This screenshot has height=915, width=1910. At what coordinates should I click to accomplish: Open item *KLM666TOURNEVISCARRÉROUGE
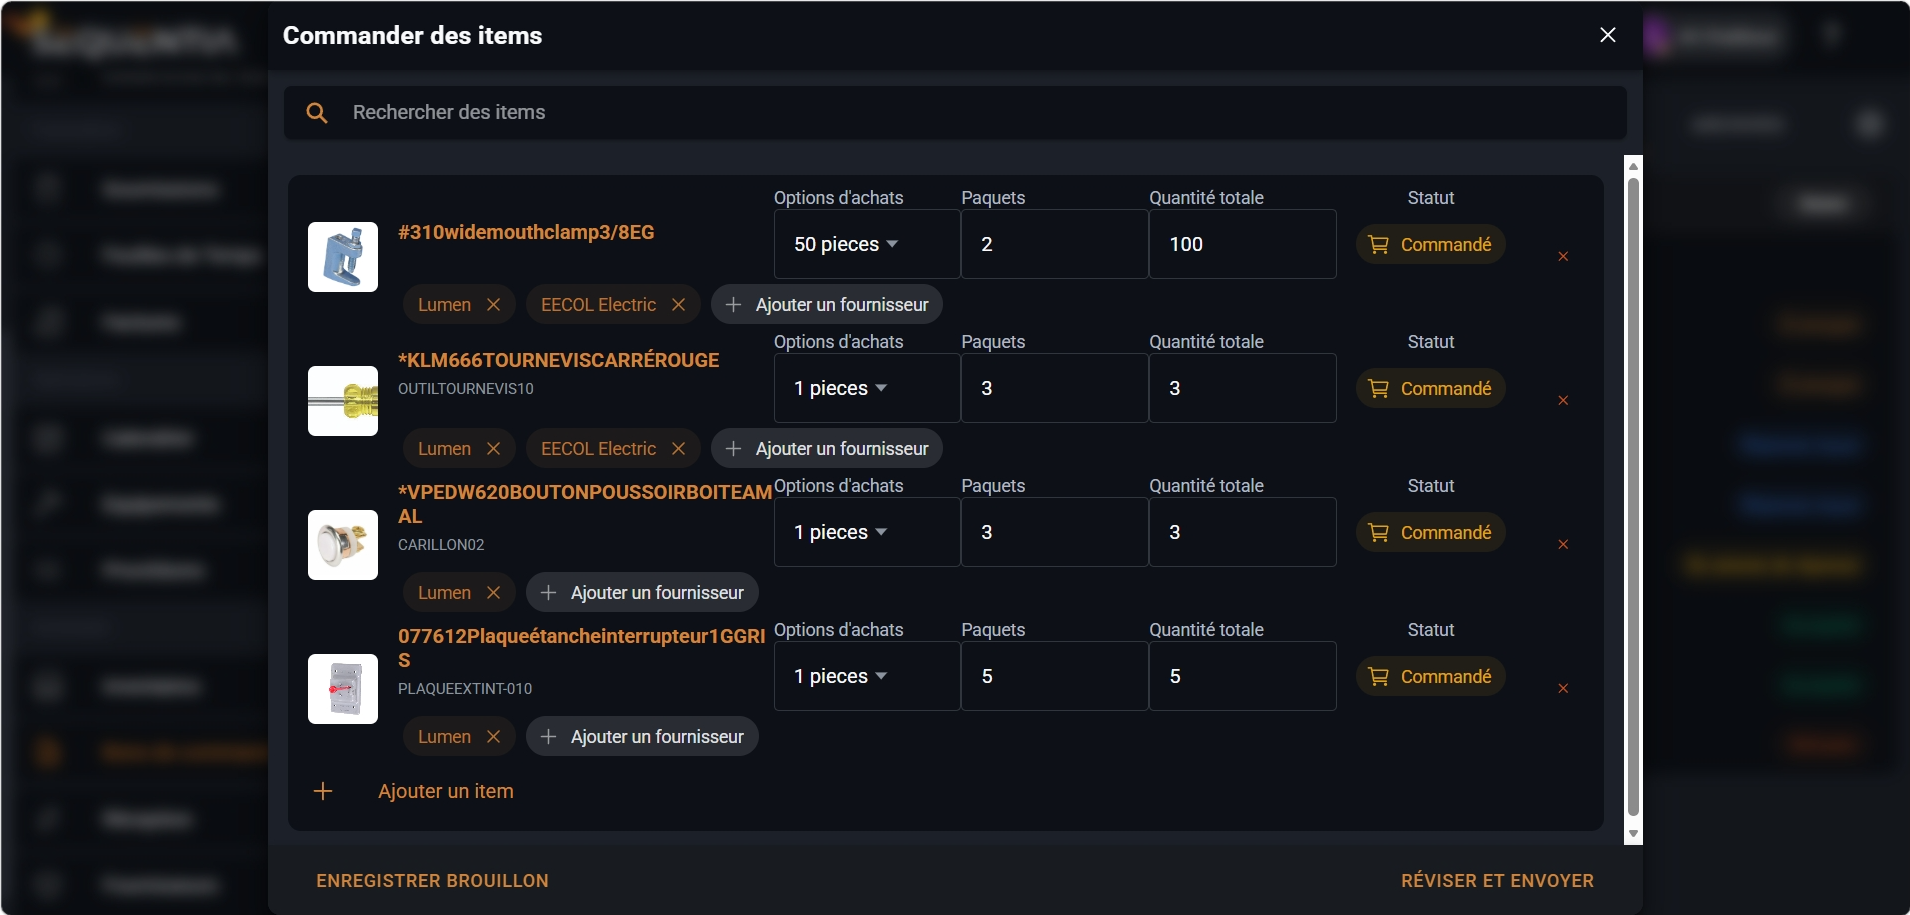[x=558, y=360]
